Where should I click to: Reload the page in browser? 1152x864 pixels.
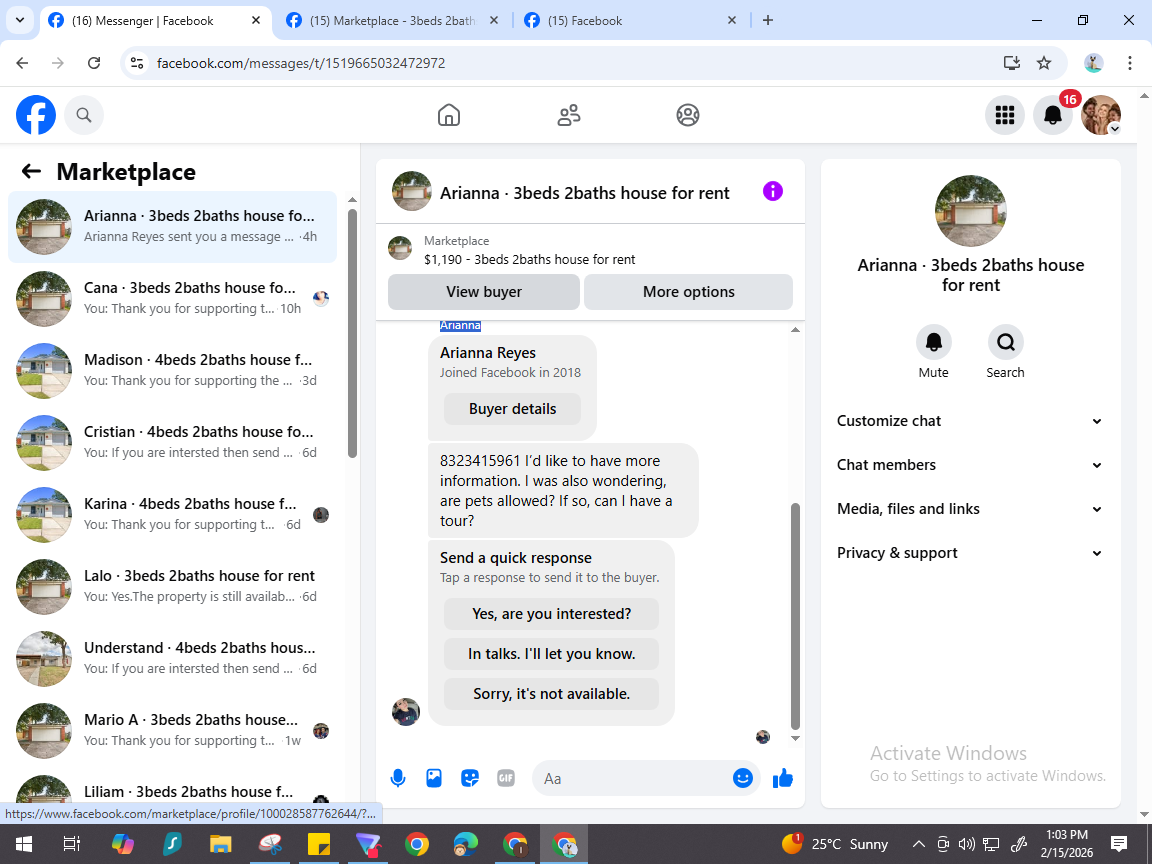(94, 63)
